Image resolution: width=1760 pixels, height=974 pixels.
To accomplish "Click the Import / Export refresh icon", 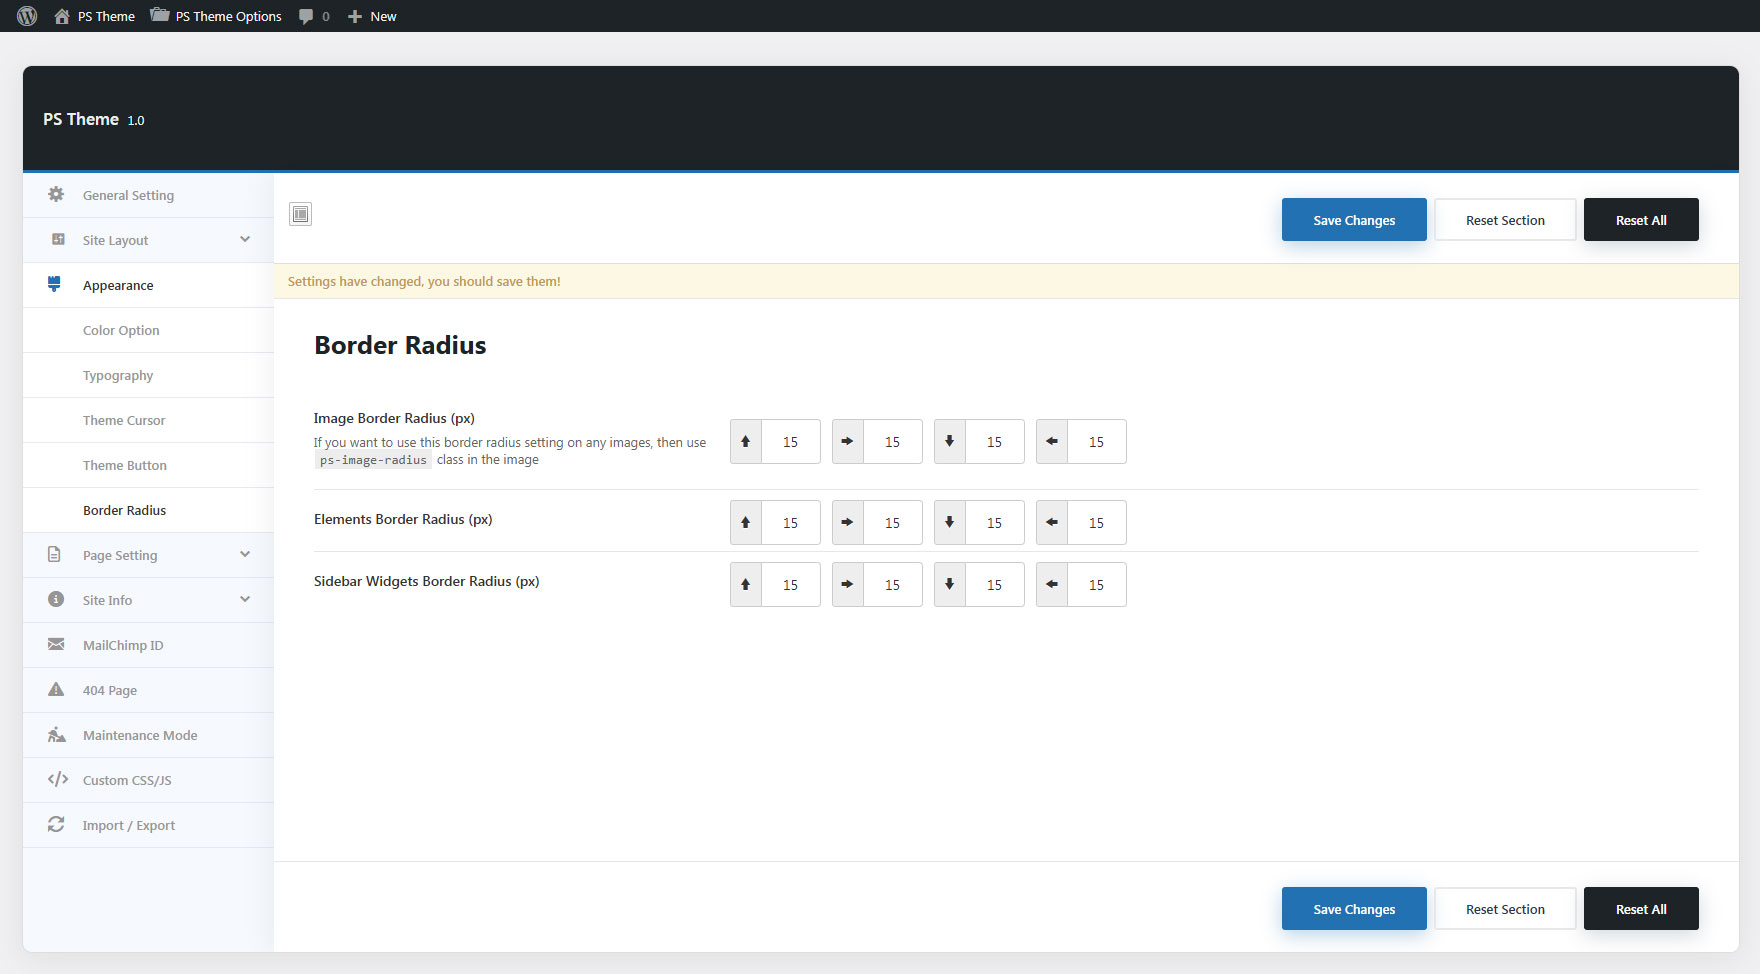I will point(56,825).
